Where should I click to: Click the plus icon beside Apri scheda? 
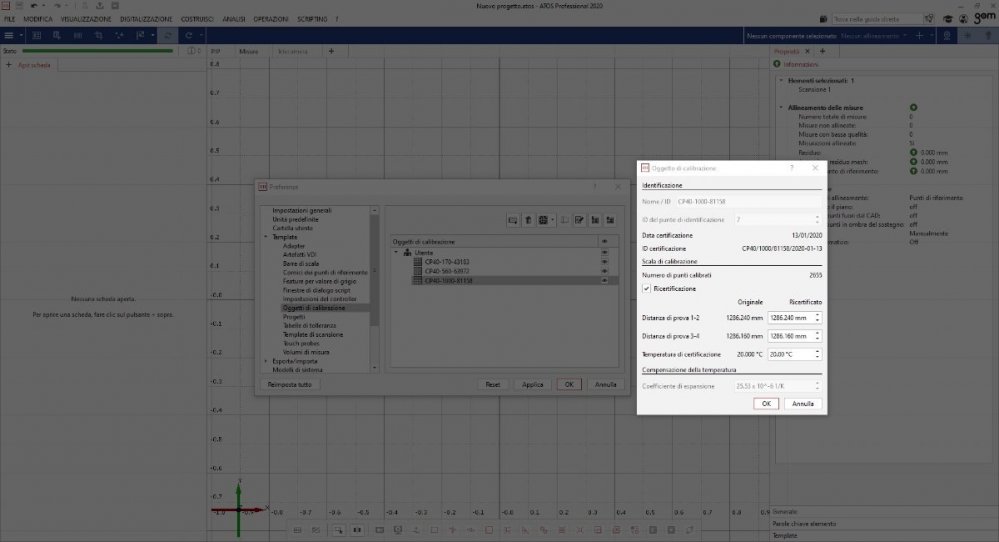click(10, 65)
